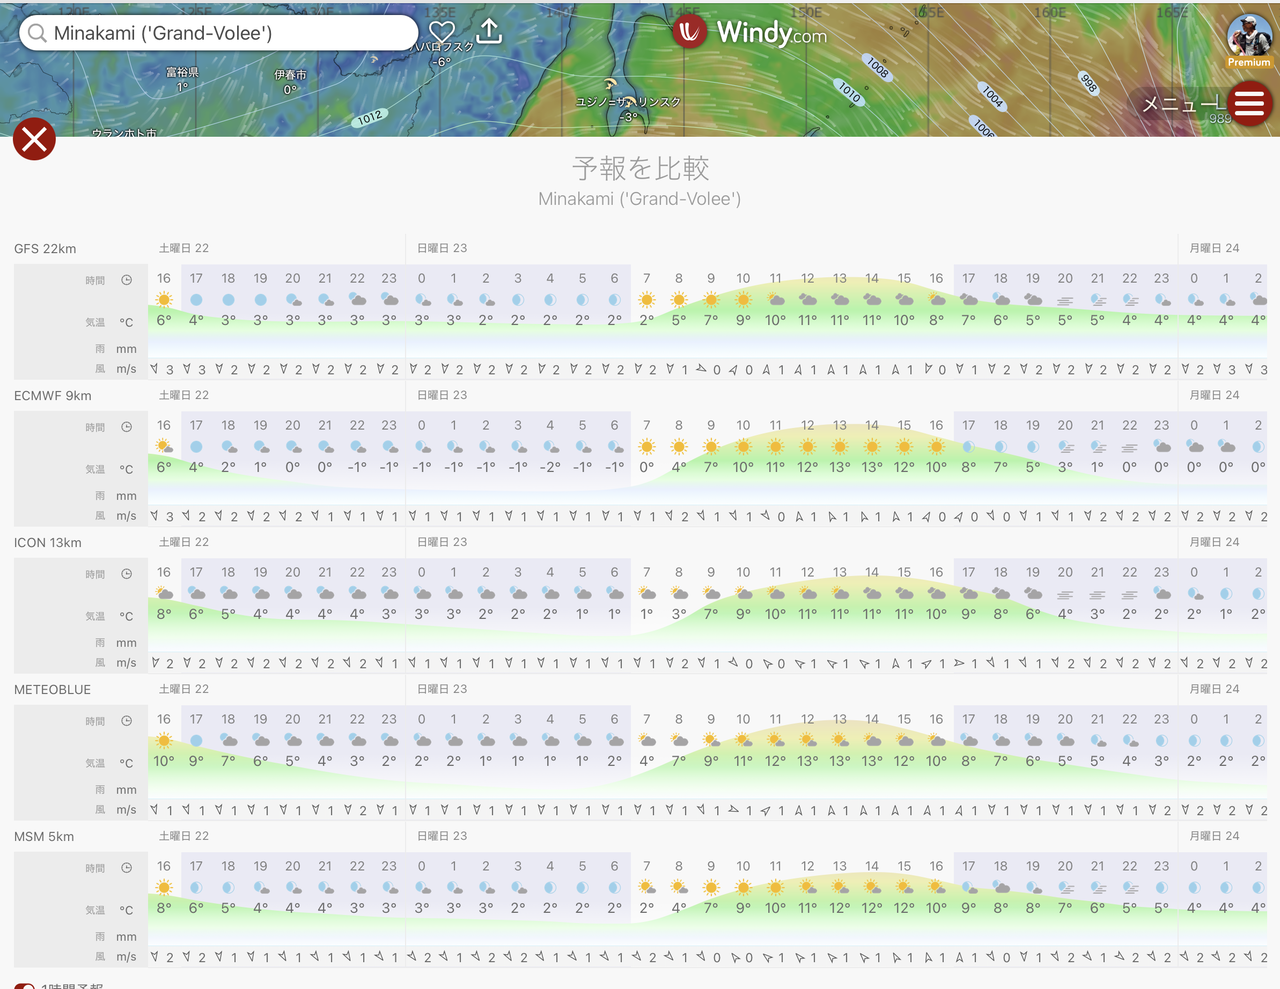This screenshot has height=989, width=1280.
Task: Select the ICON 13km model label
Action: 48,542
